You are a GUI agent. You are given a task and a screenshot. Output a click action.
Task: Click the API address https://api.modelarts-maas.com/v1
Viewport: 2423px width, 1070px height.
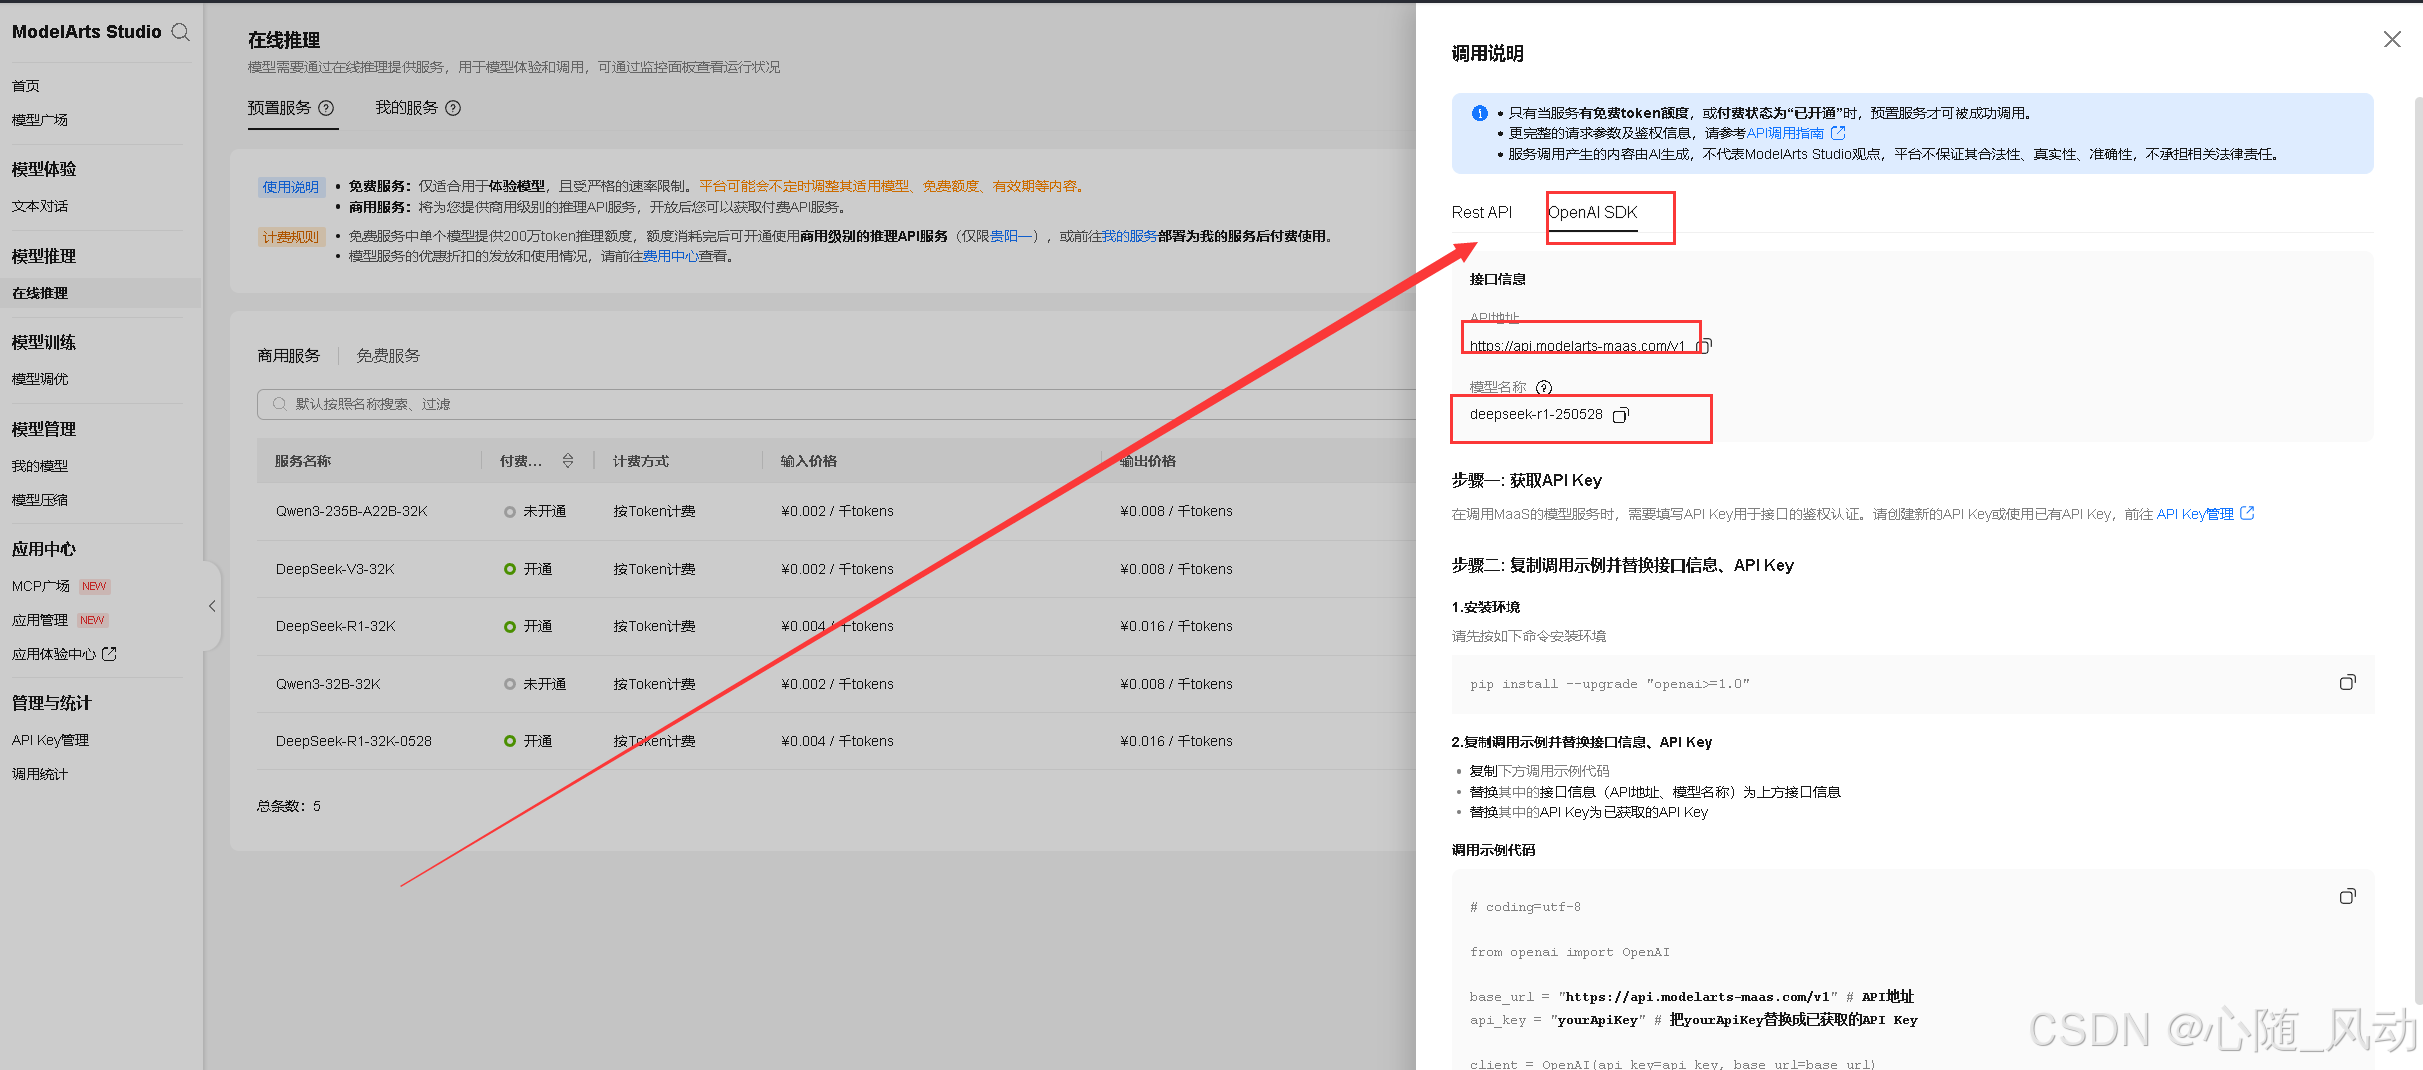tap(1577, 346)
